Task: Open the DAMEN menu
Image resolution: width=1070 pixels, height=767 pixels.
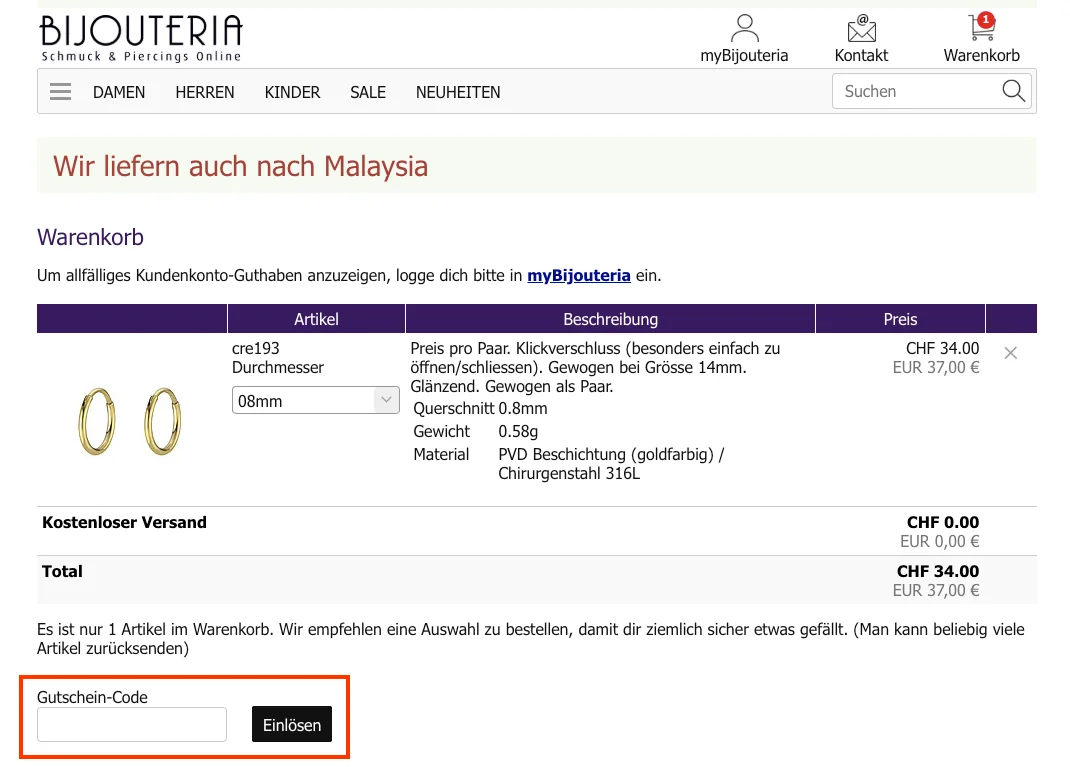Action: (119, 92)
